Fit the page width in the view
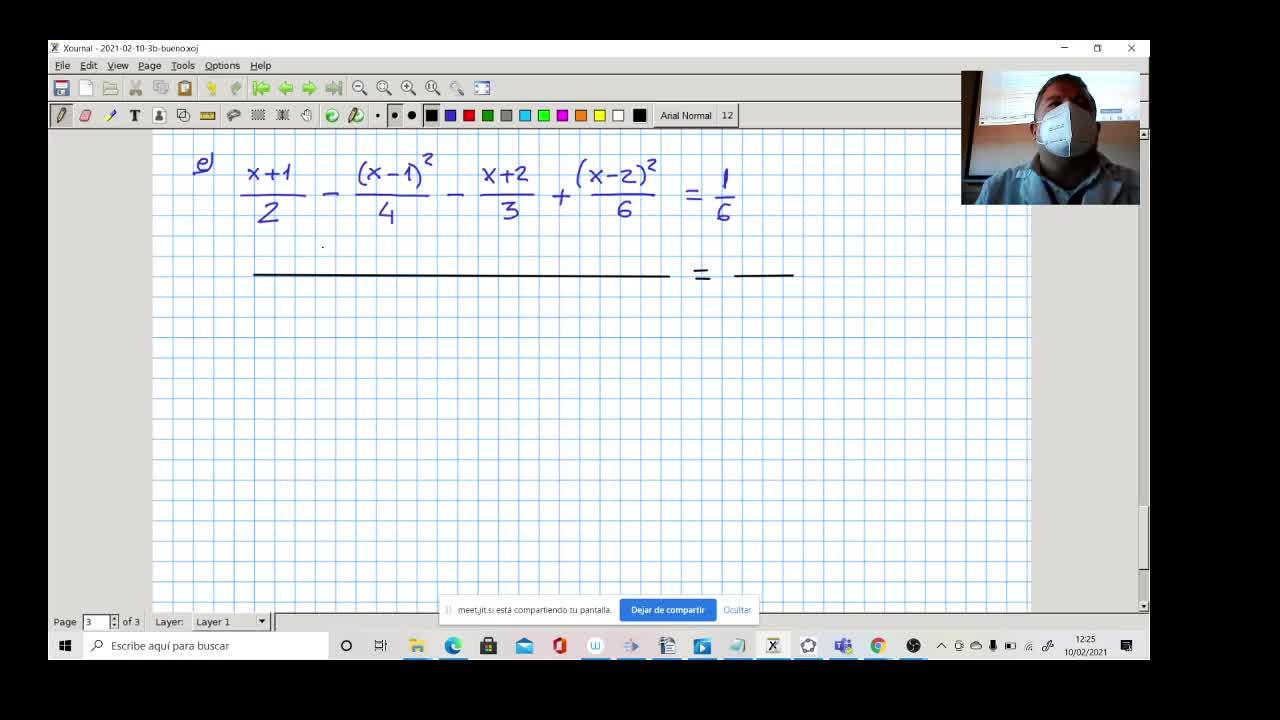The width and height of the screenshot is (1280, 720). click(384, 88)
